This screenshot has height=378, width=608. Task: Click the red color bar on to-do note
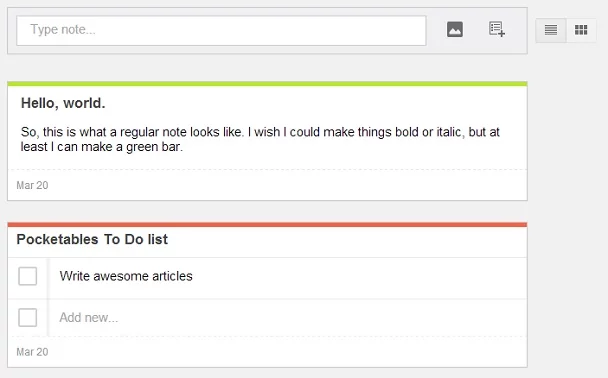tap(267, 224)
